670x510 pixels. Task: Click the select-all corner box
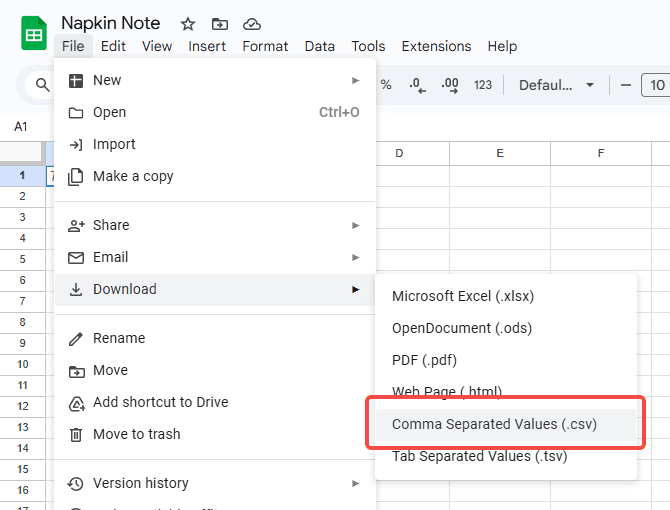22,153
